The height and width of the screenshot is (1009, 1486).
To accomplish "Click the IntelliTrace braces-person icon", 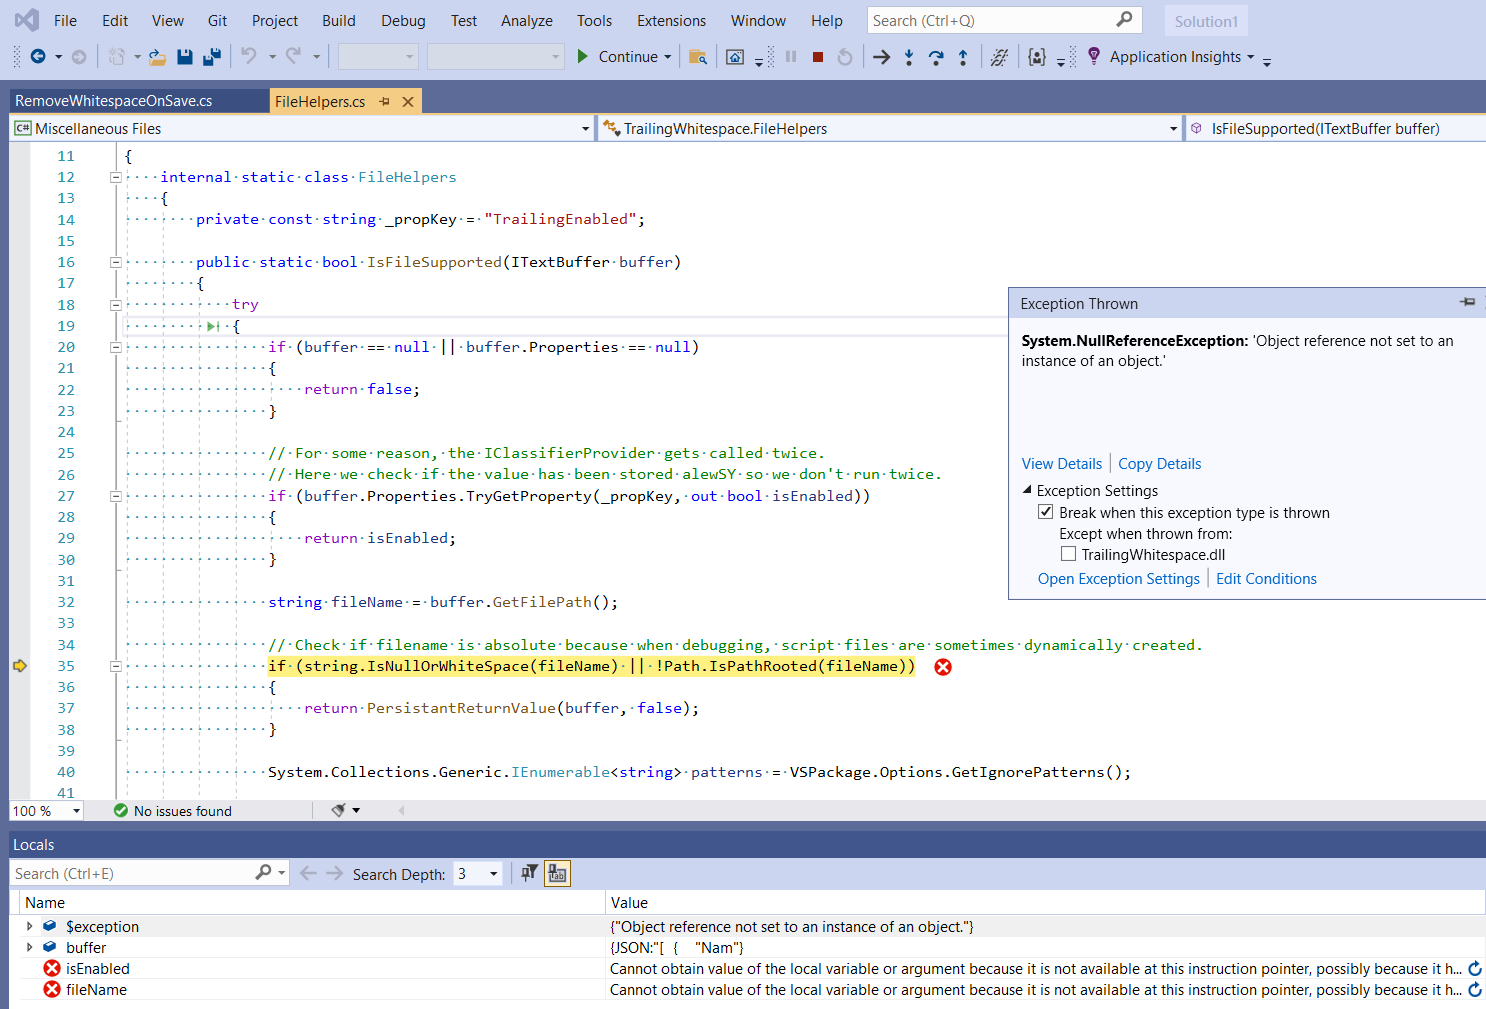I will click(1037, 57).
